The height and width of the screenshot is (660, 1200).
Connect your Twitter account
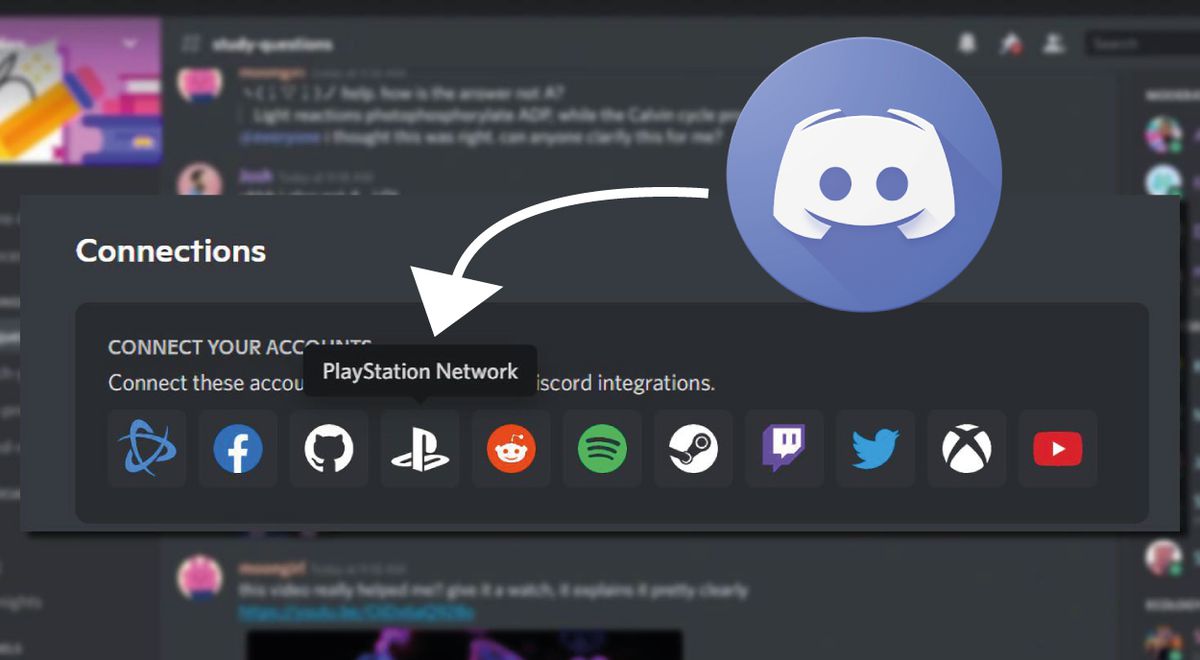coord(875,449)
